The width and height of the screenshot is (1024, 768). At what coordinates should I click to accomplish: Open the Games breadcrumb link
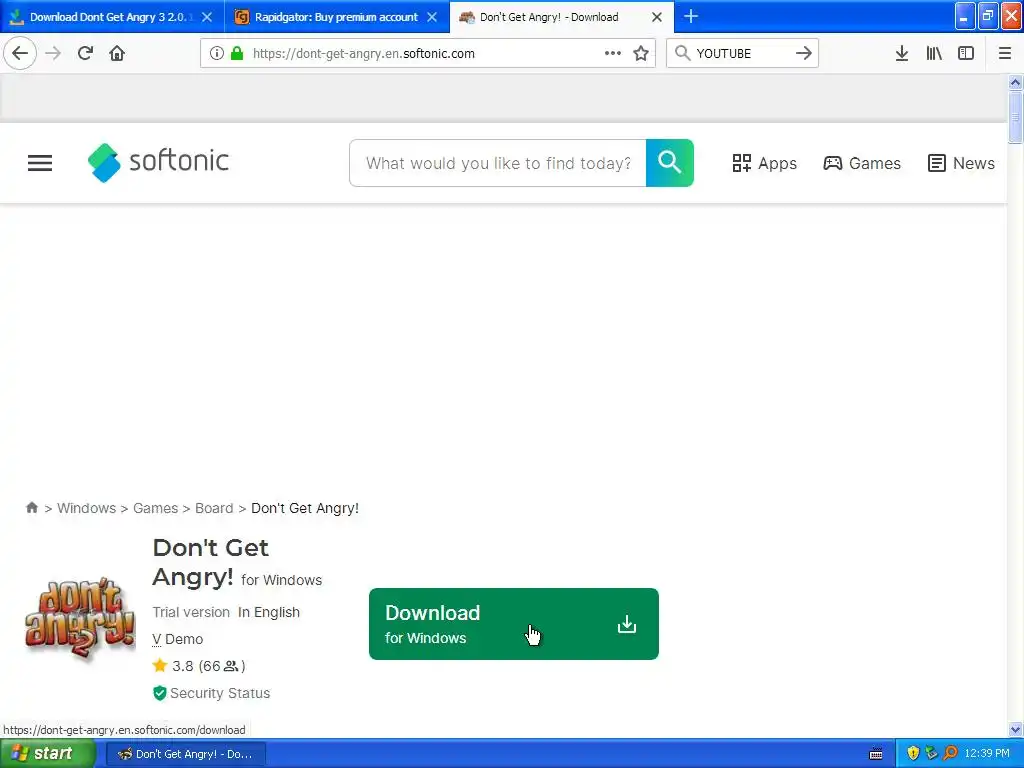[x=155, y=508]
